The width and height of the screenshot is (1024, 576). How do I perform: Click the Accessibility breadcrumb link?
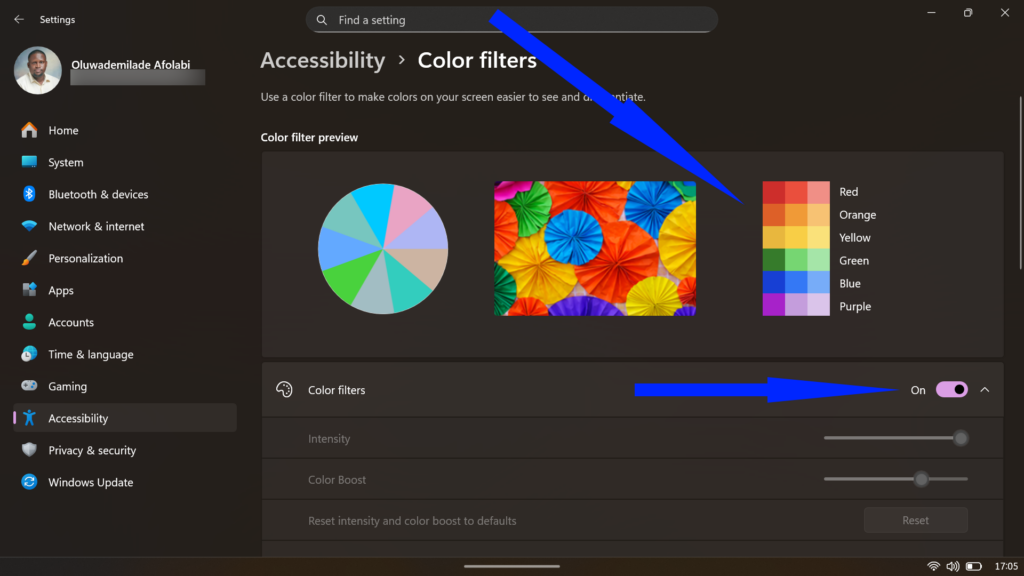coord(322,60)
